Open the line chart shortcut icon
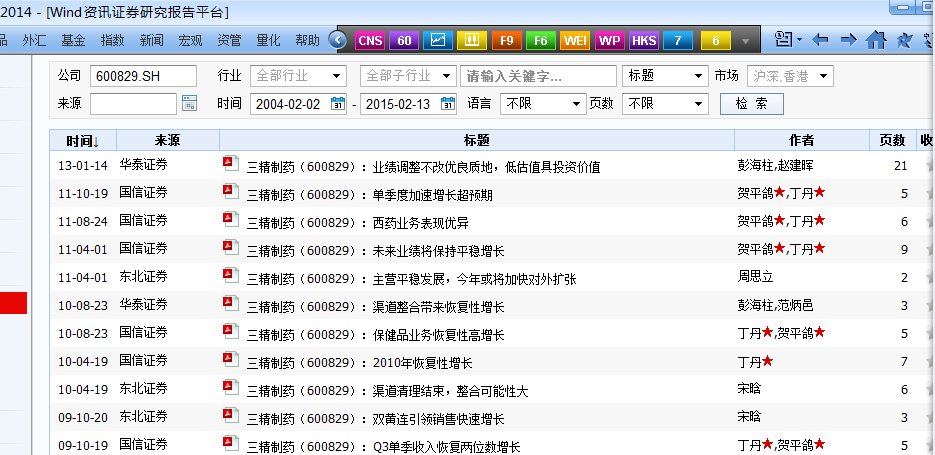935x455 pixels. pos(437,40)
